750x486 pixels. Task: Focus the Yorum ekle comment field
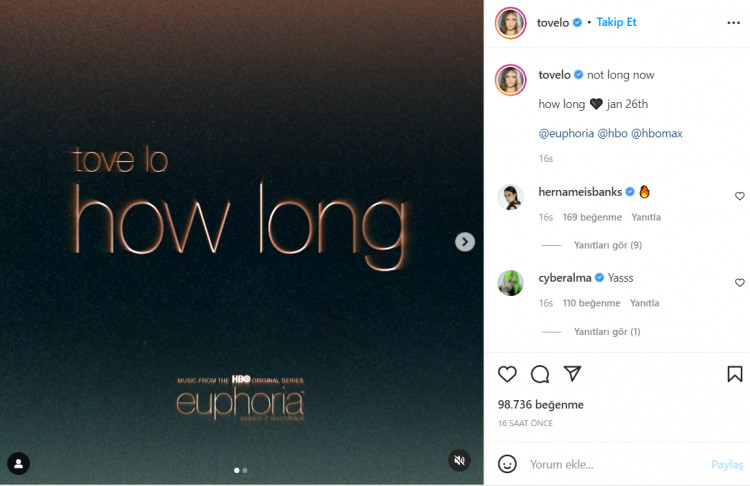coord(617,464)
